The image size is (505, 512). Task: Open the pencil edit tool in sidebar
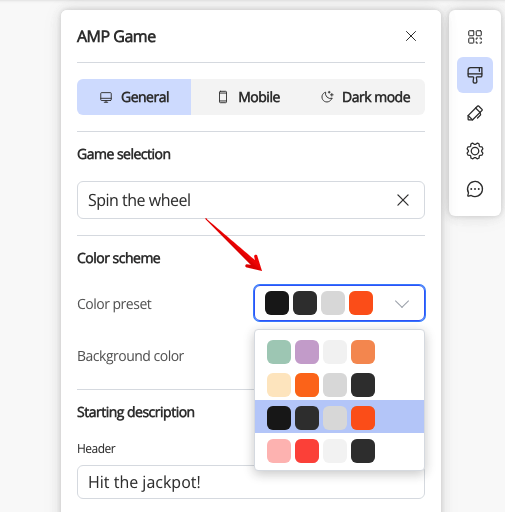point(475,113)
